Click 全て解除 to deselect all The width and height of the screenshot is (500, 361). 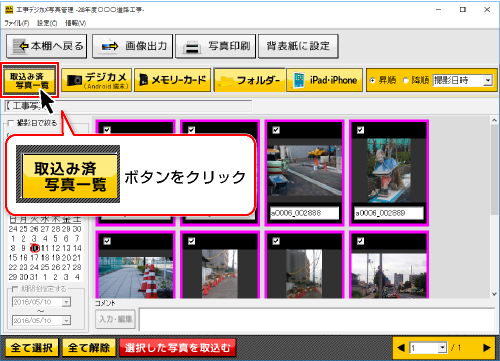click(89, 348)
